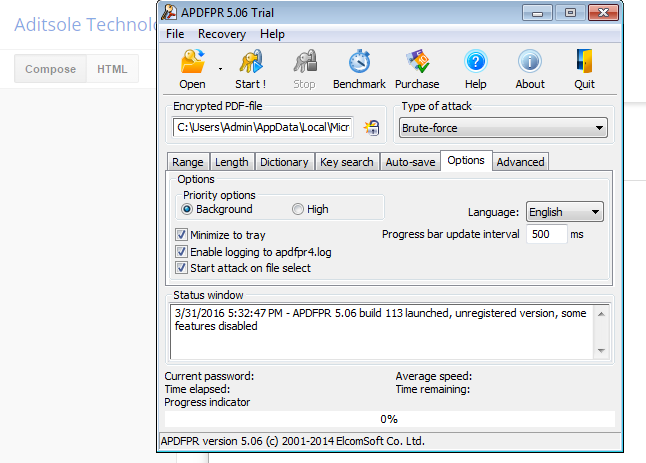Close the APDFPR window

[603, 13]
